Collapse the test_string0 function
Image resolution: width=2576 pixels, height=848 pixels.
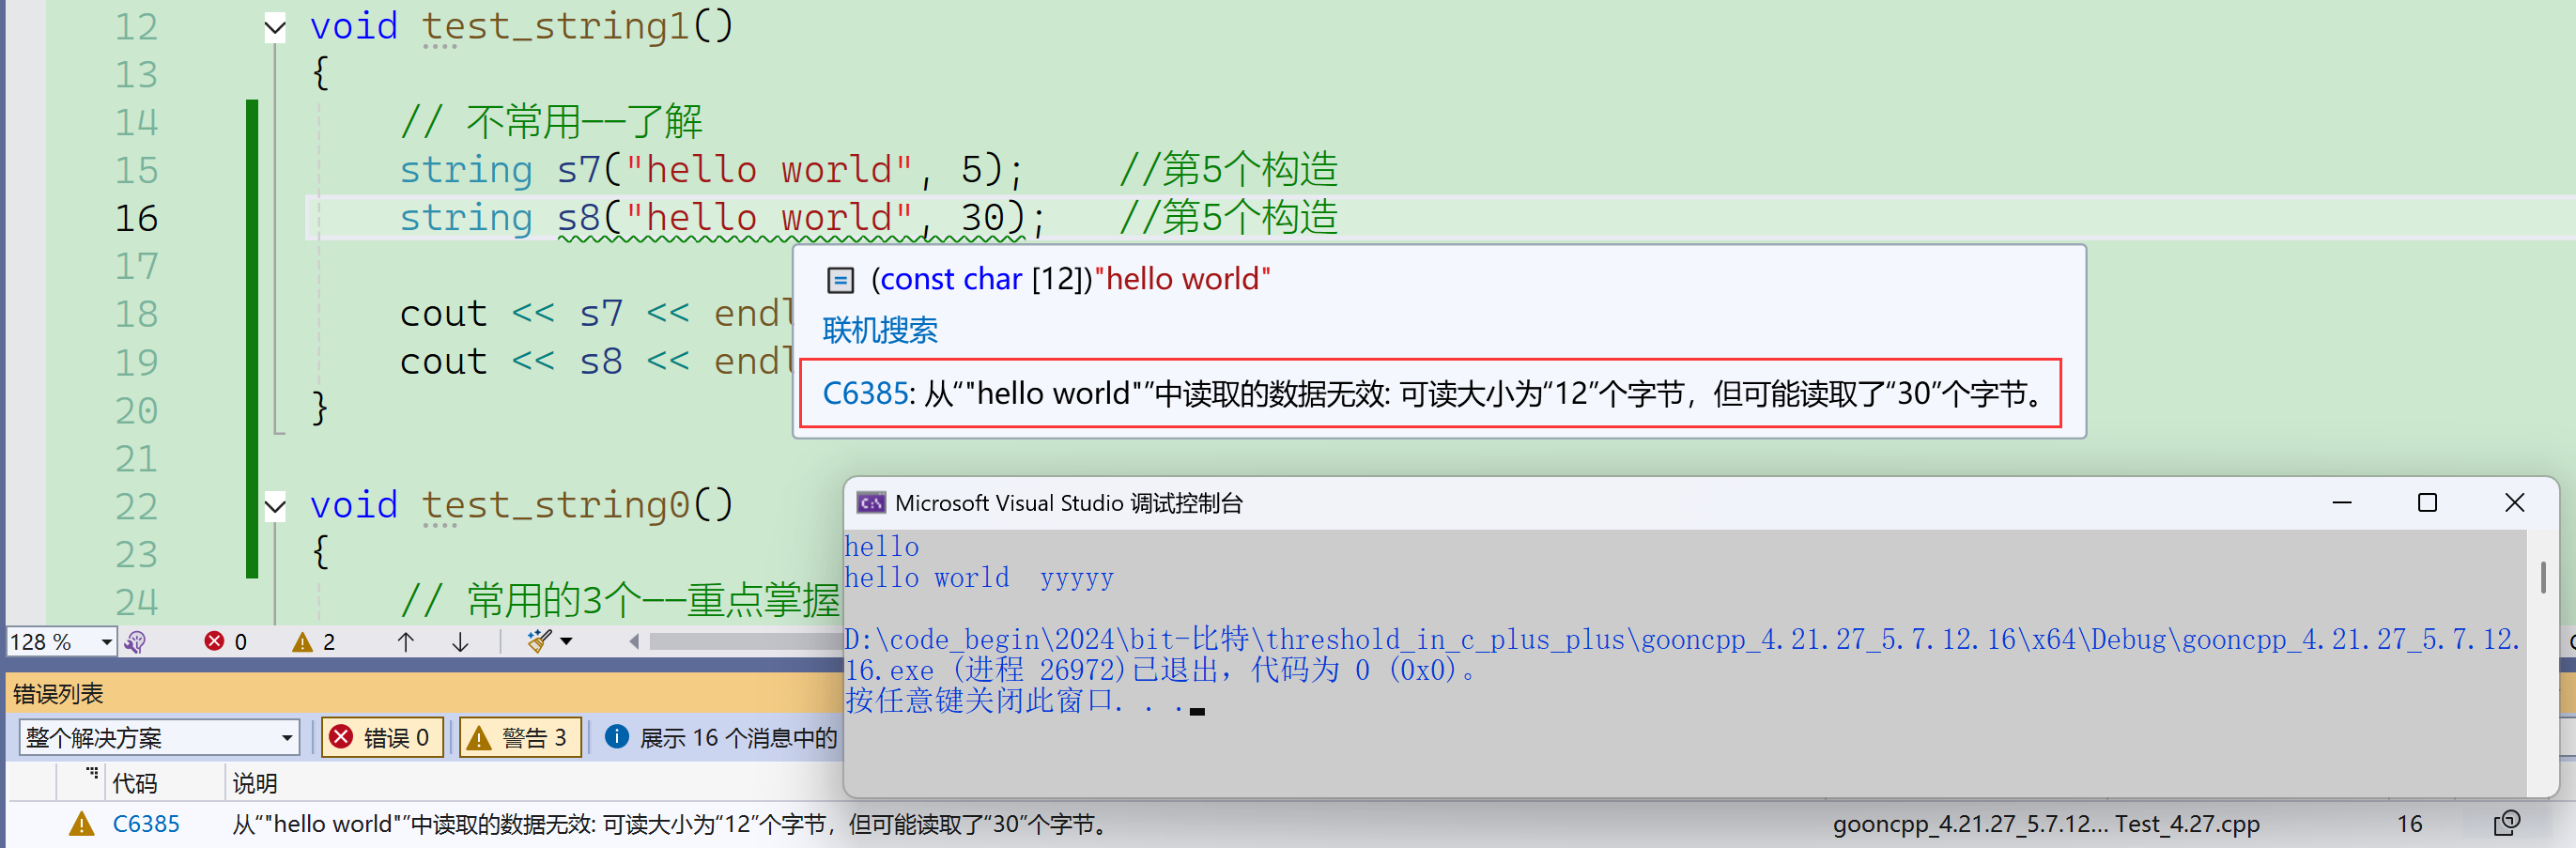(x=275, y=507)
